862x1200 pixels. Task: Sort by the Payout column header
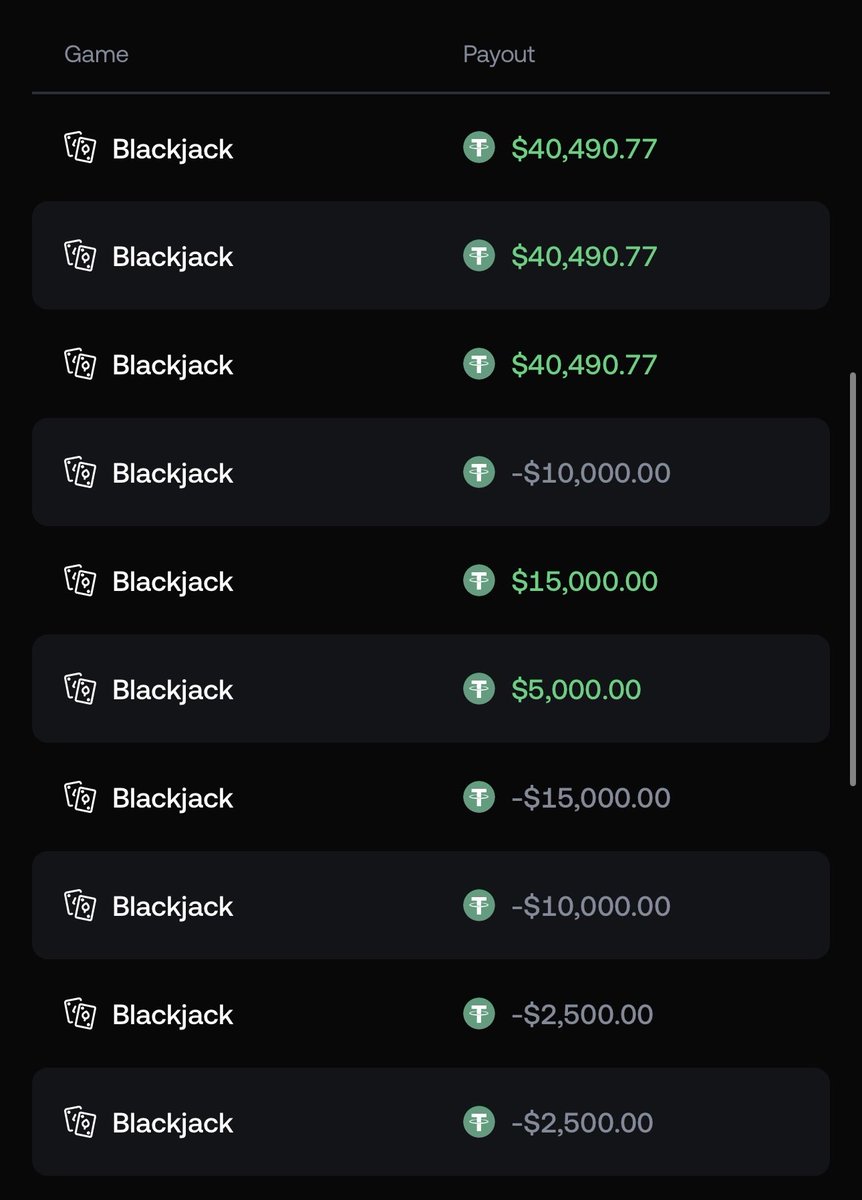click(499, 54)
